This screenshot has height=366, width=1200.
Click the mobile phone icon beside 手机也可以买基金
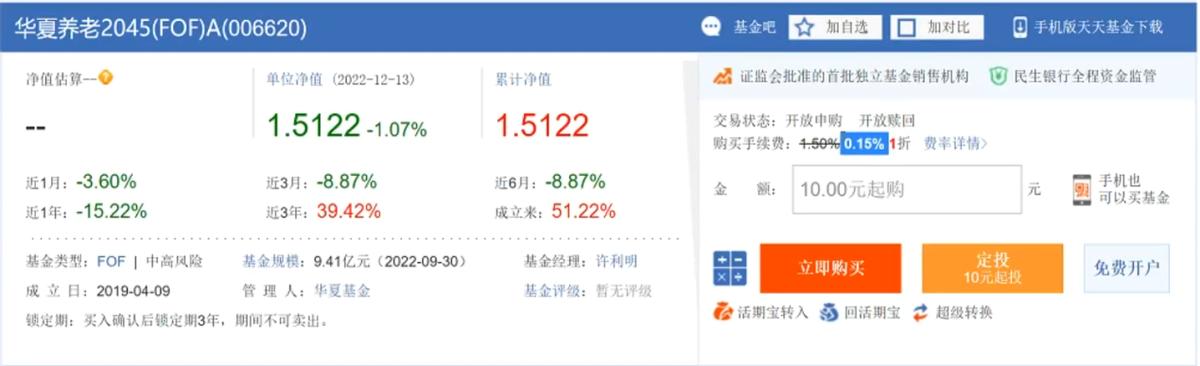[1081, 190]
